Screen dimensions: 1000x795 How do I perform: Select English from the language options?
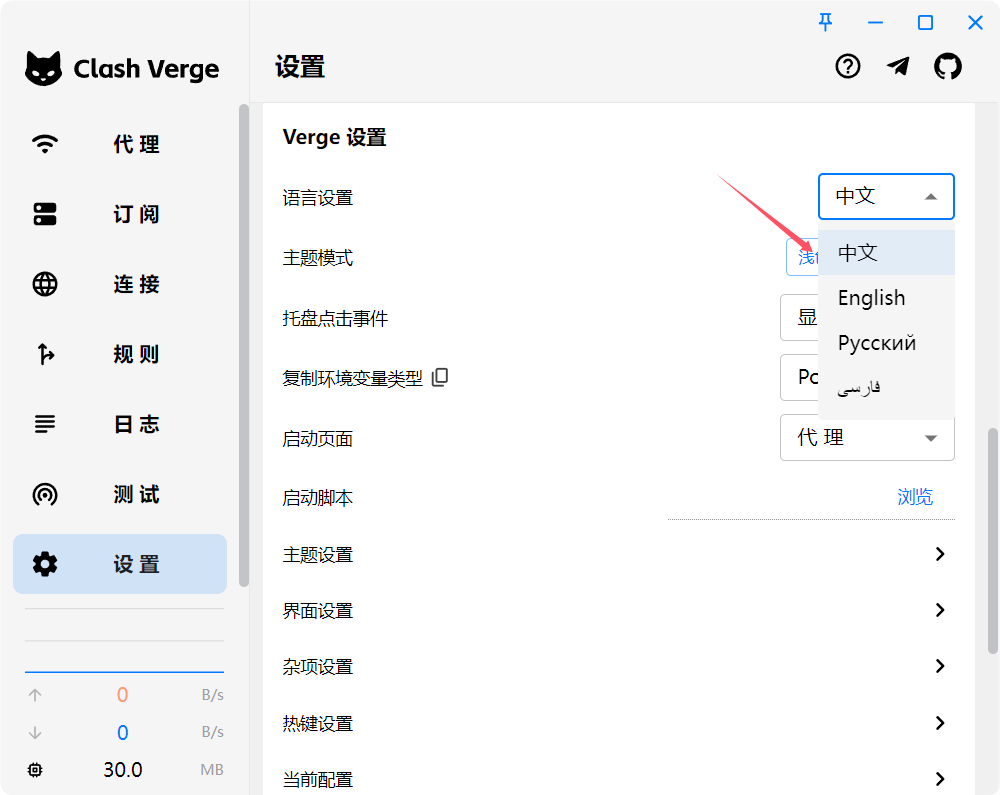coord(871,297)
